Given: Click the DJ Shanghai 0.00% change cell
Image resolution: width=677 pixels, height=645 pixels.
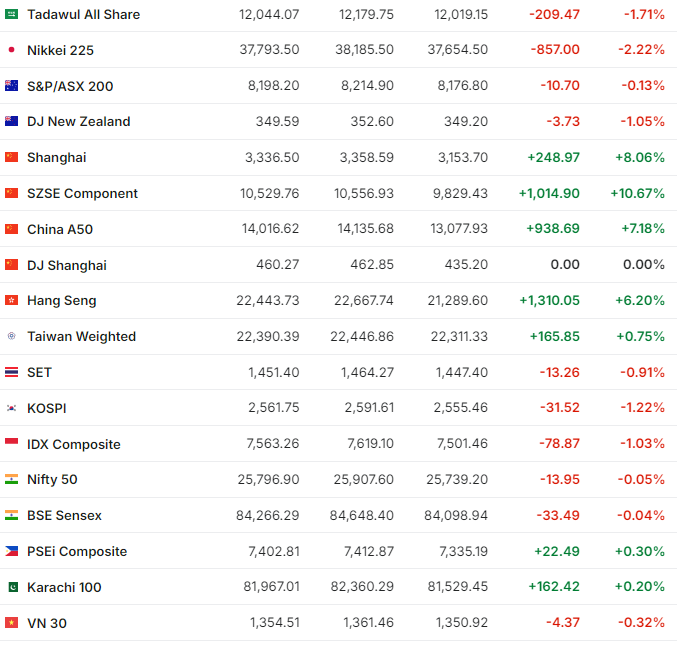Looking at the screenshot, I should [643, 265].
